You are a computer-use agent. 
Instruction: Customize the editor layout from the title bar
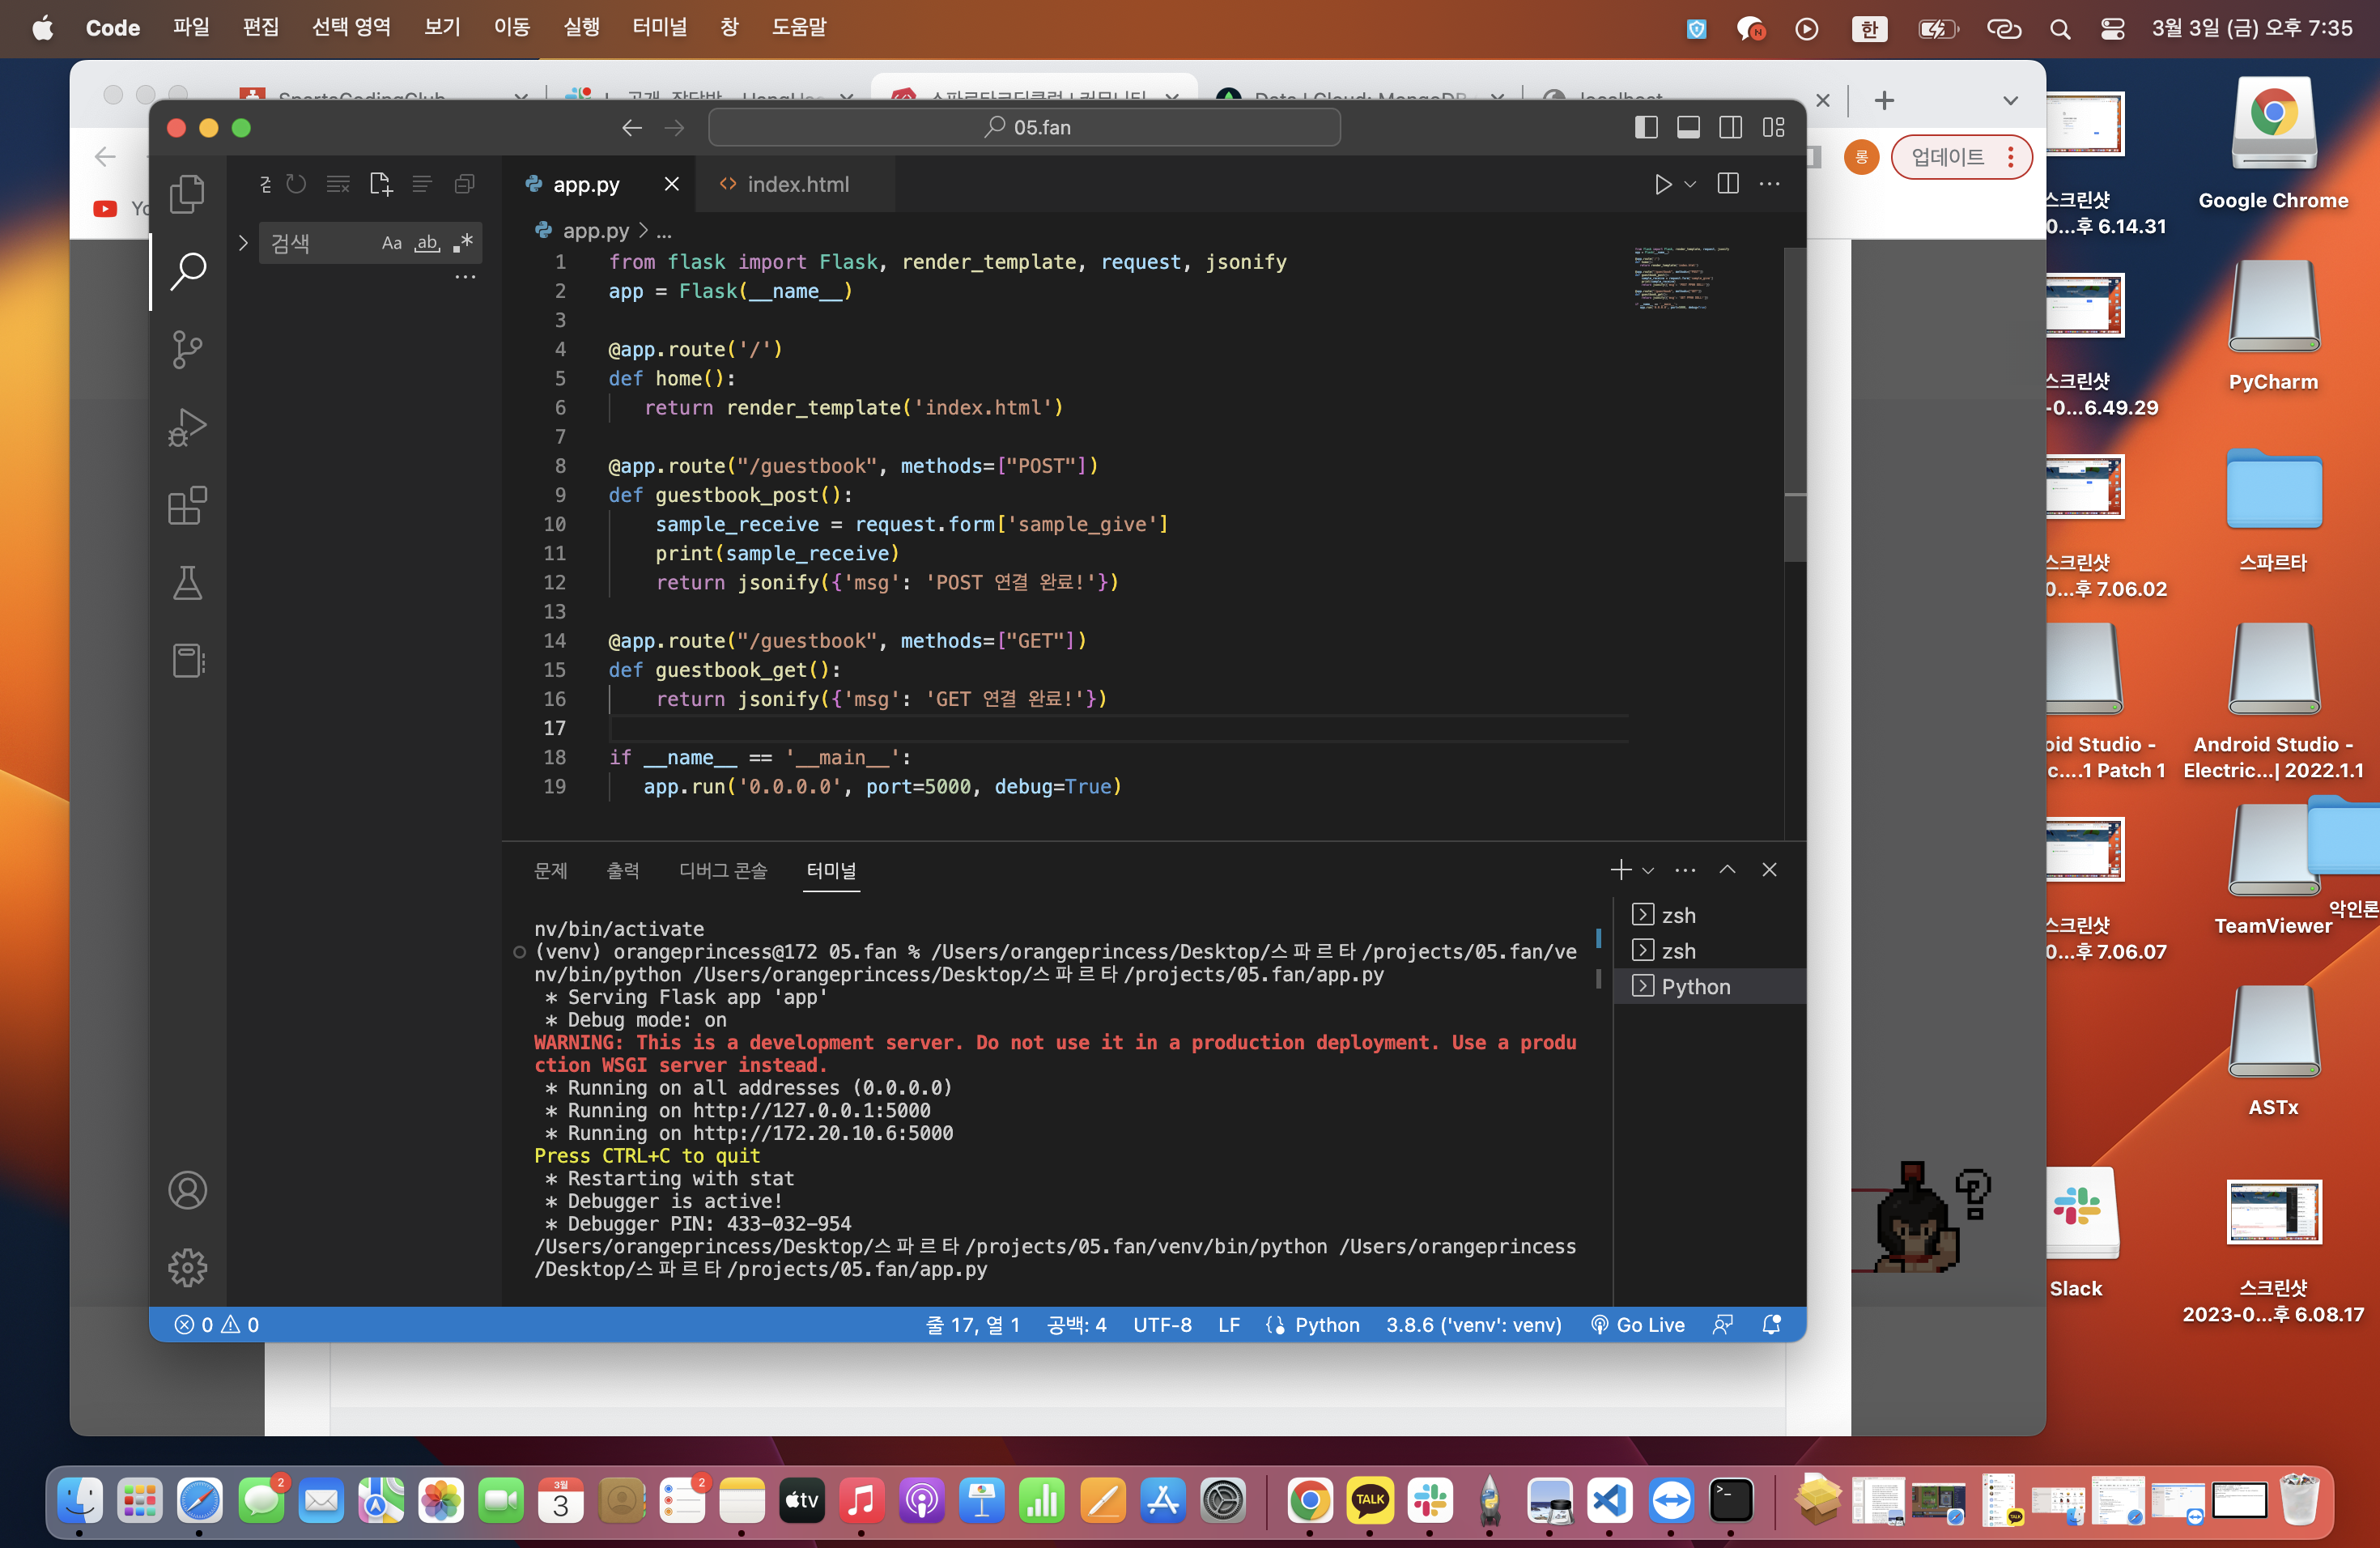pyautogui.click(x=1774, y=127)
